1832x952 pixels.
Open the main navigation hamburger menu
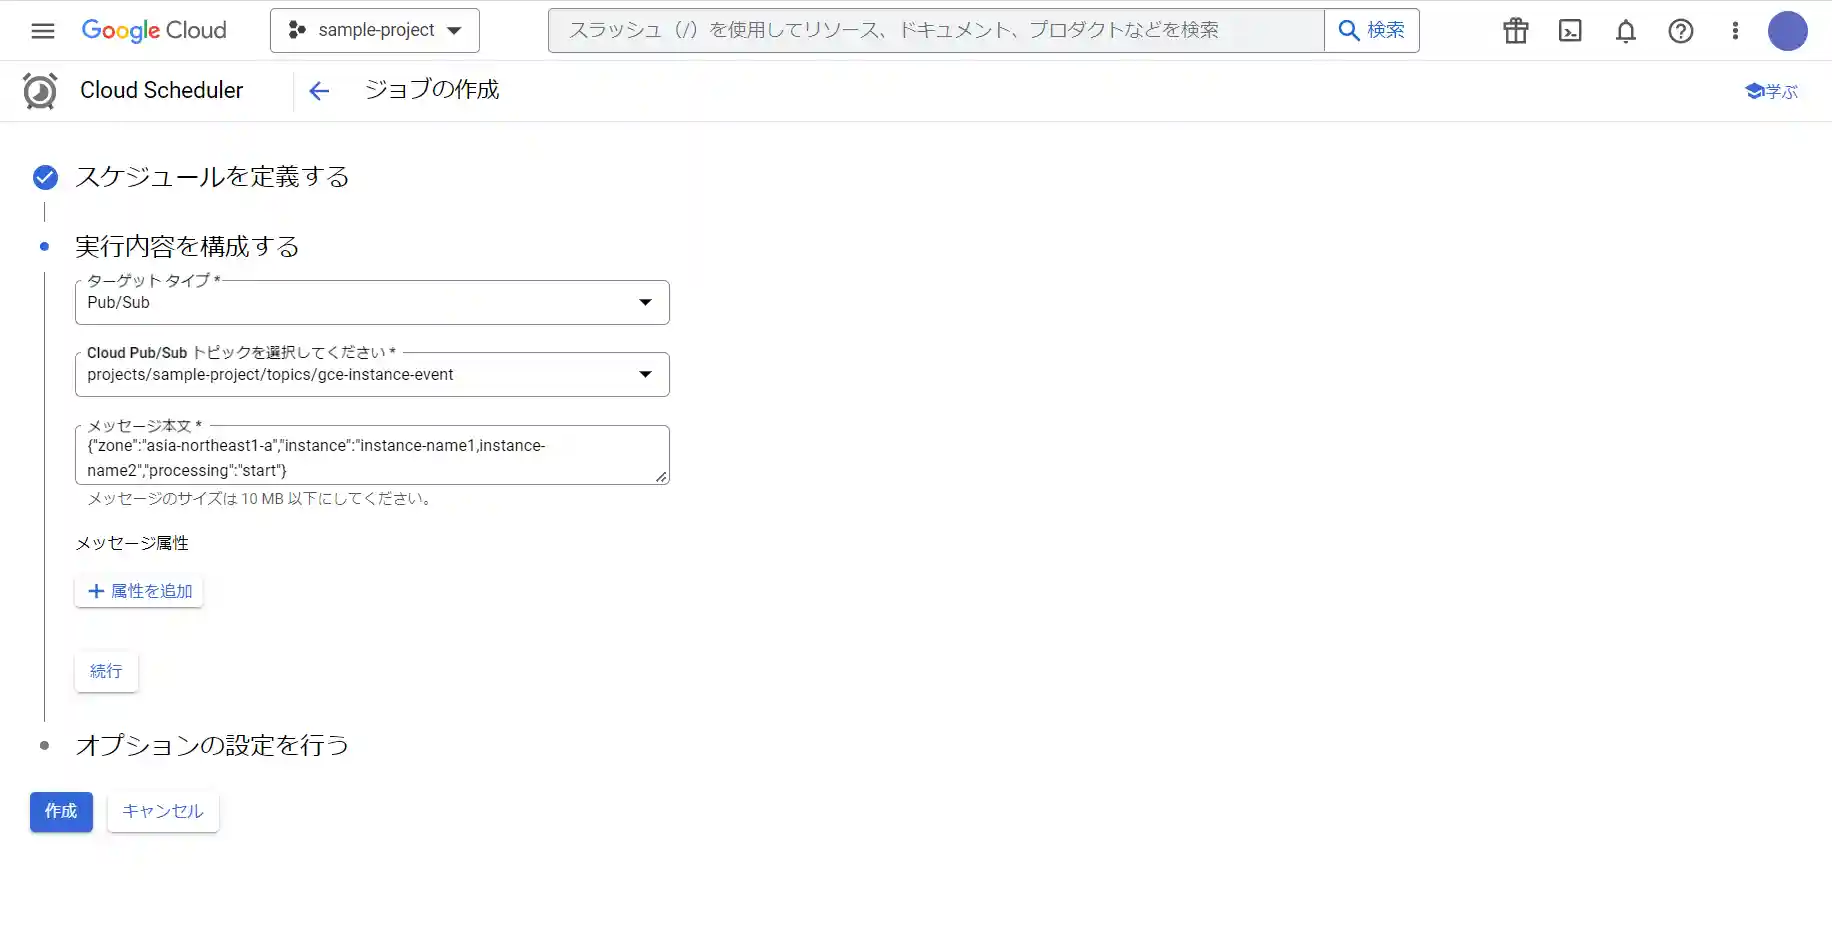pyautogui.click(x=43, y=30)
